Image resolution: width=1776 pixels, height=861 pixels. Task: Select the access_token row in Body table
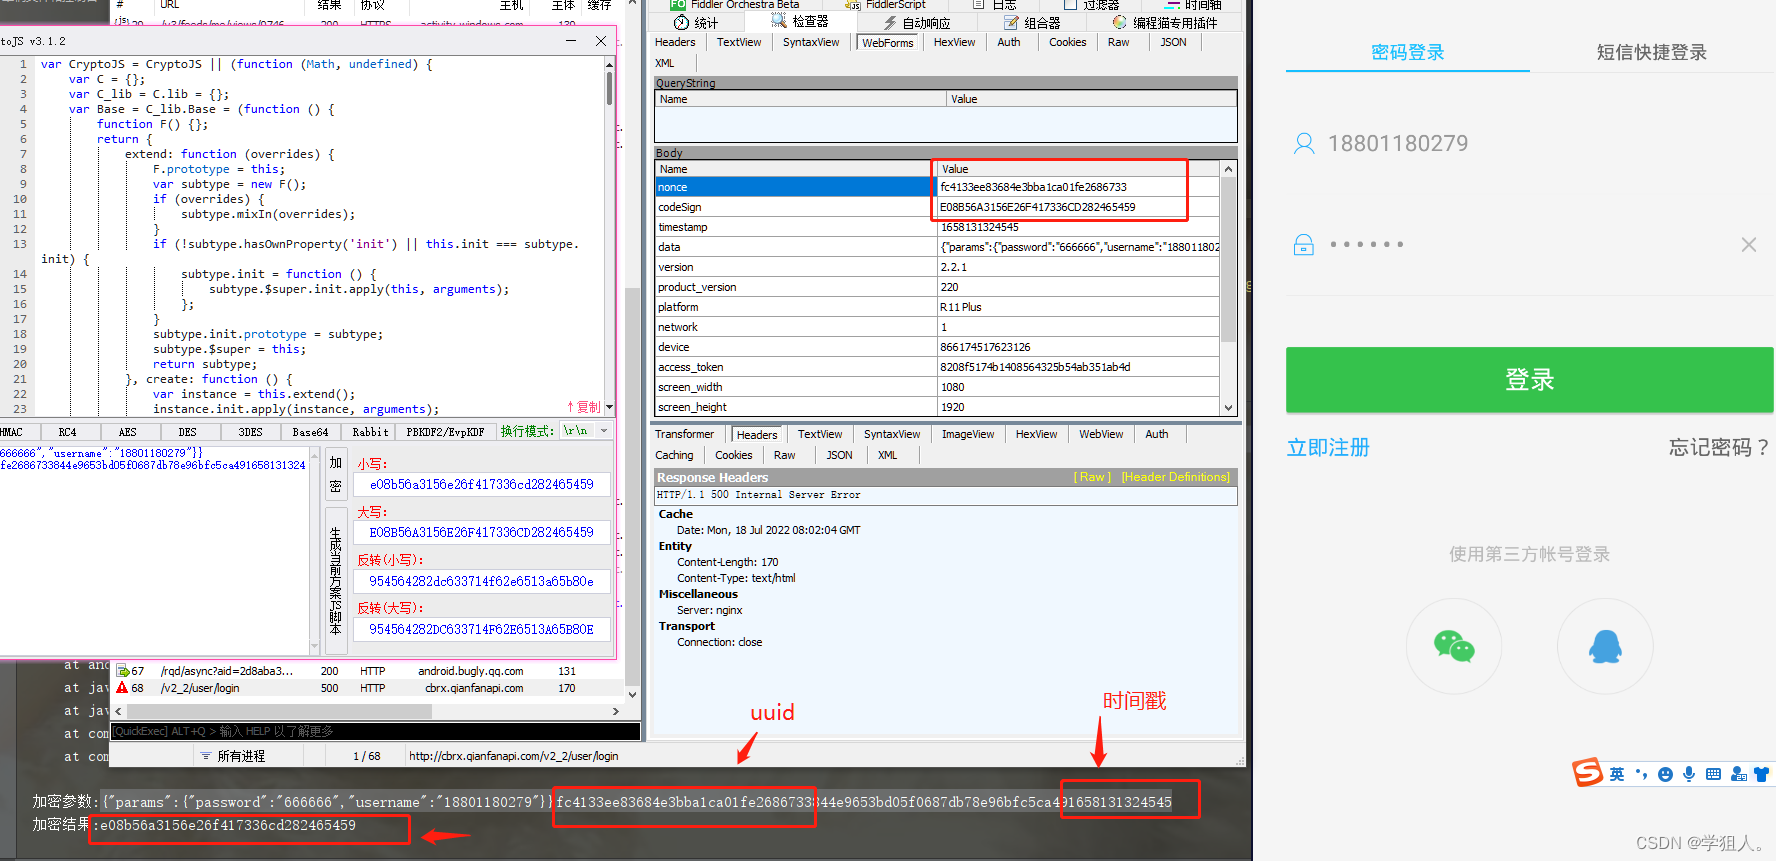(x=937, y=367)
